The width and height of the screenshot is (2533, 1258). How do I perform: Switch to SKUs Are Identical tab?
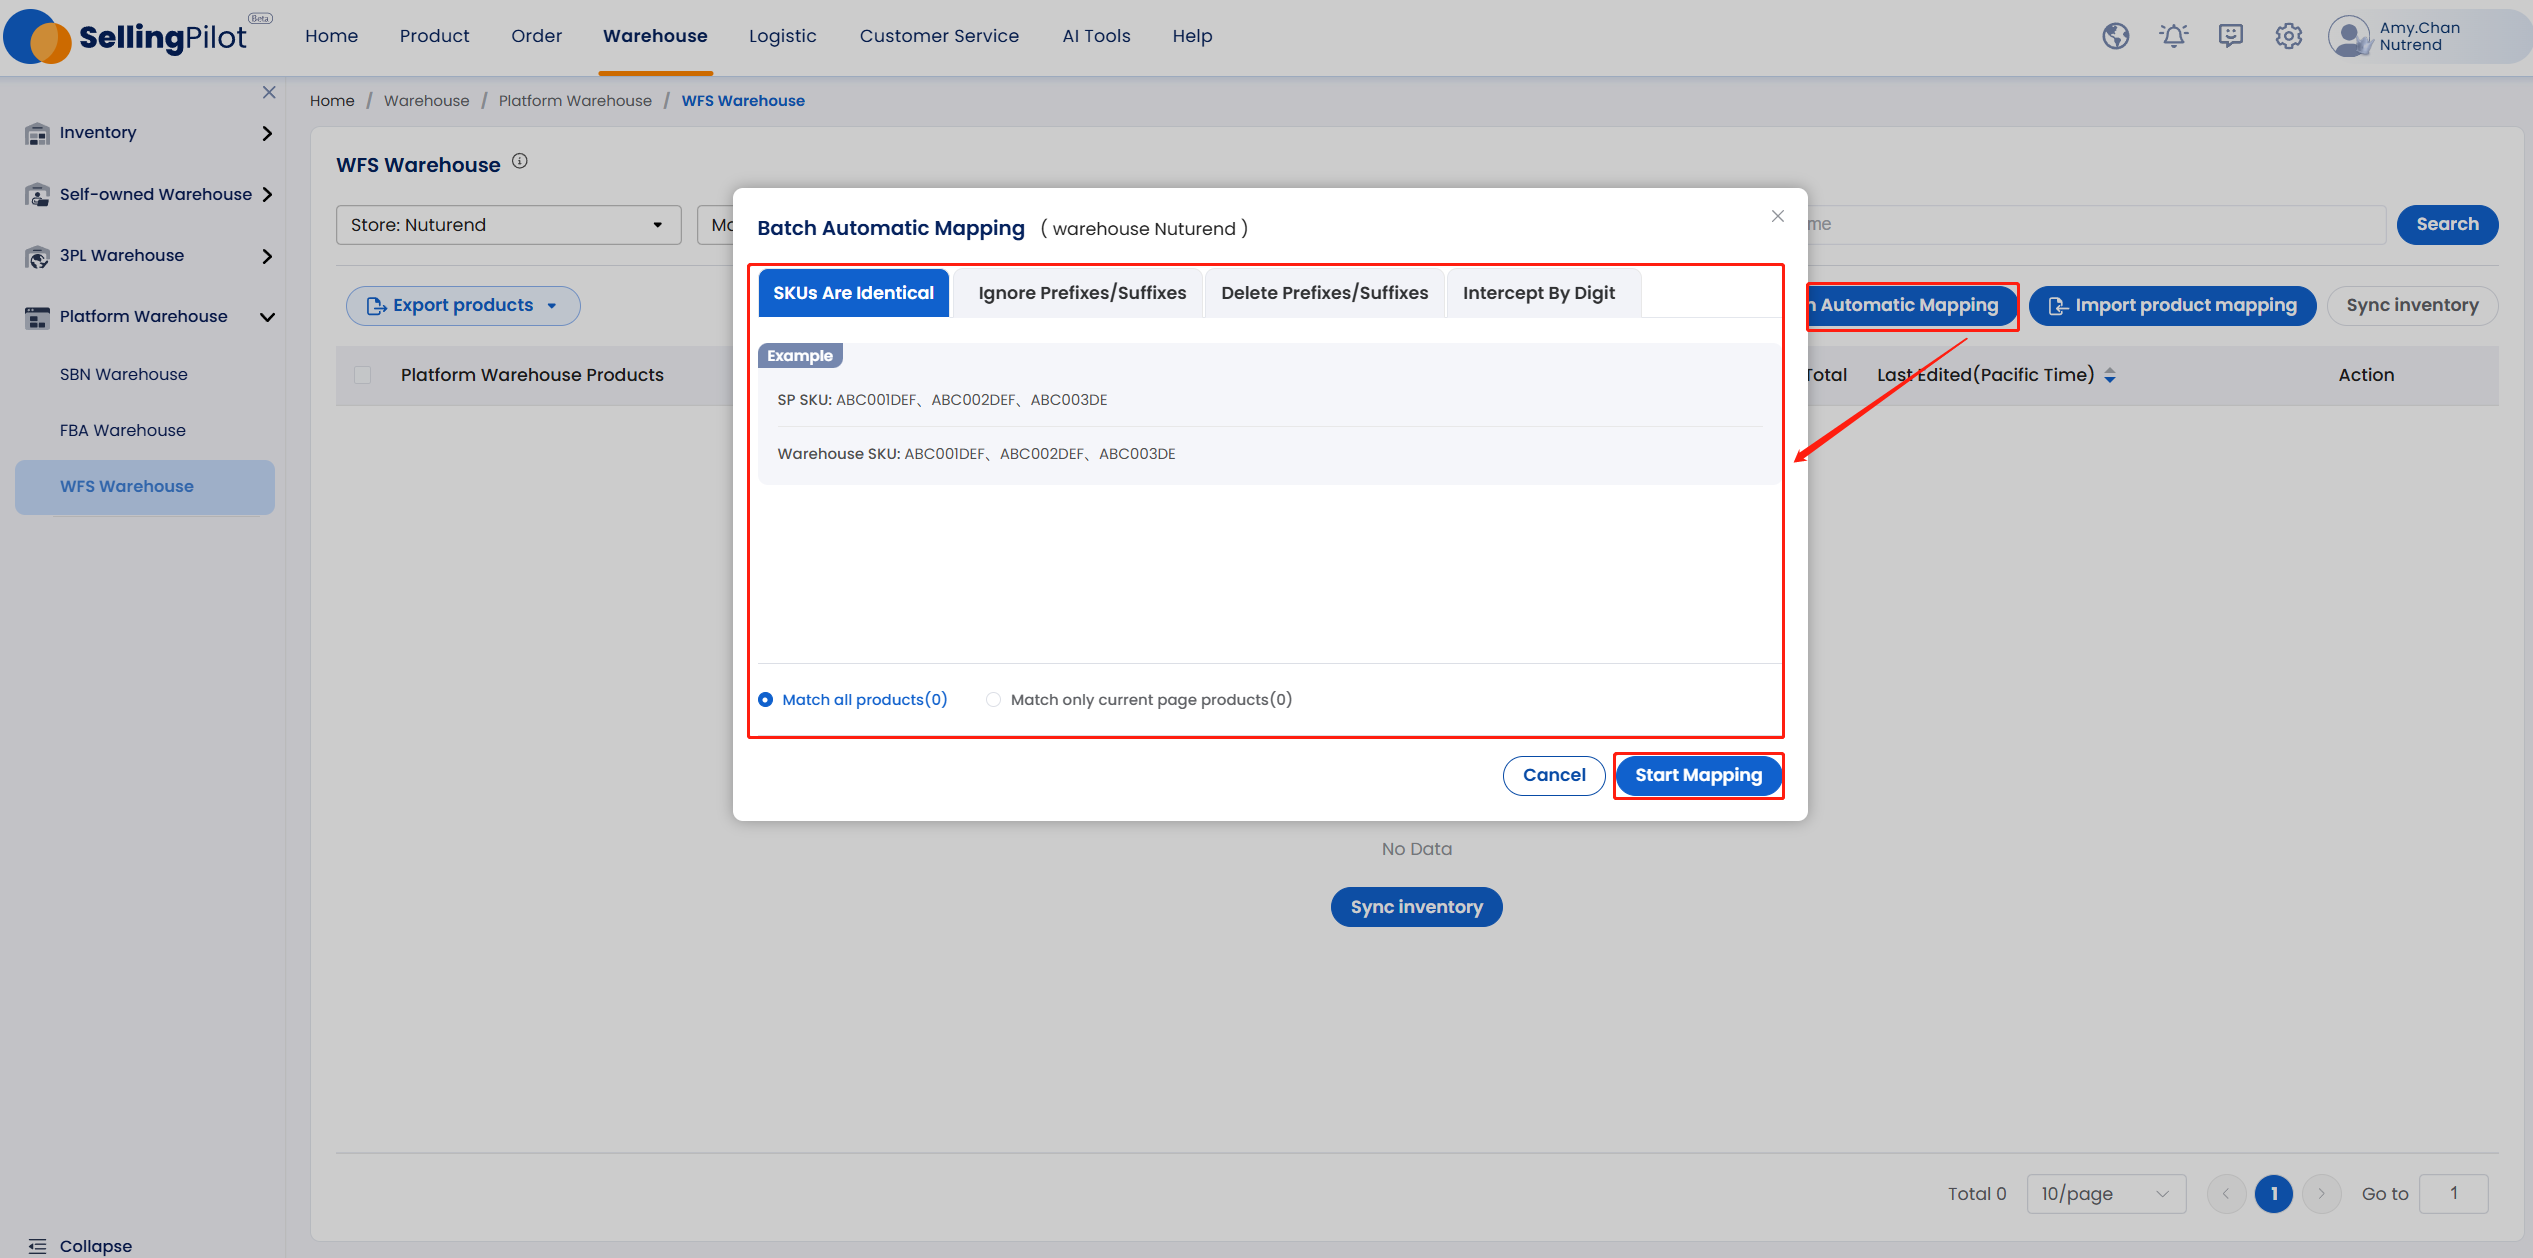pos(853,293)
